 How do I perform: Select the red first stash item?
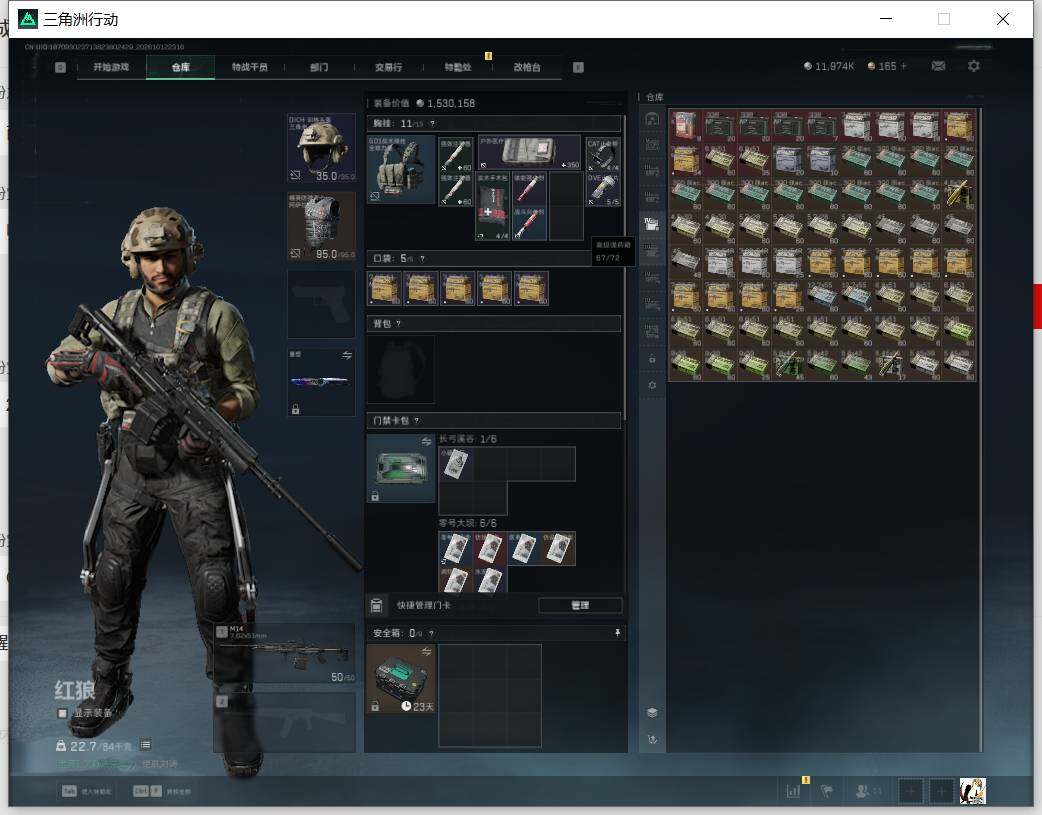(685, 126)
